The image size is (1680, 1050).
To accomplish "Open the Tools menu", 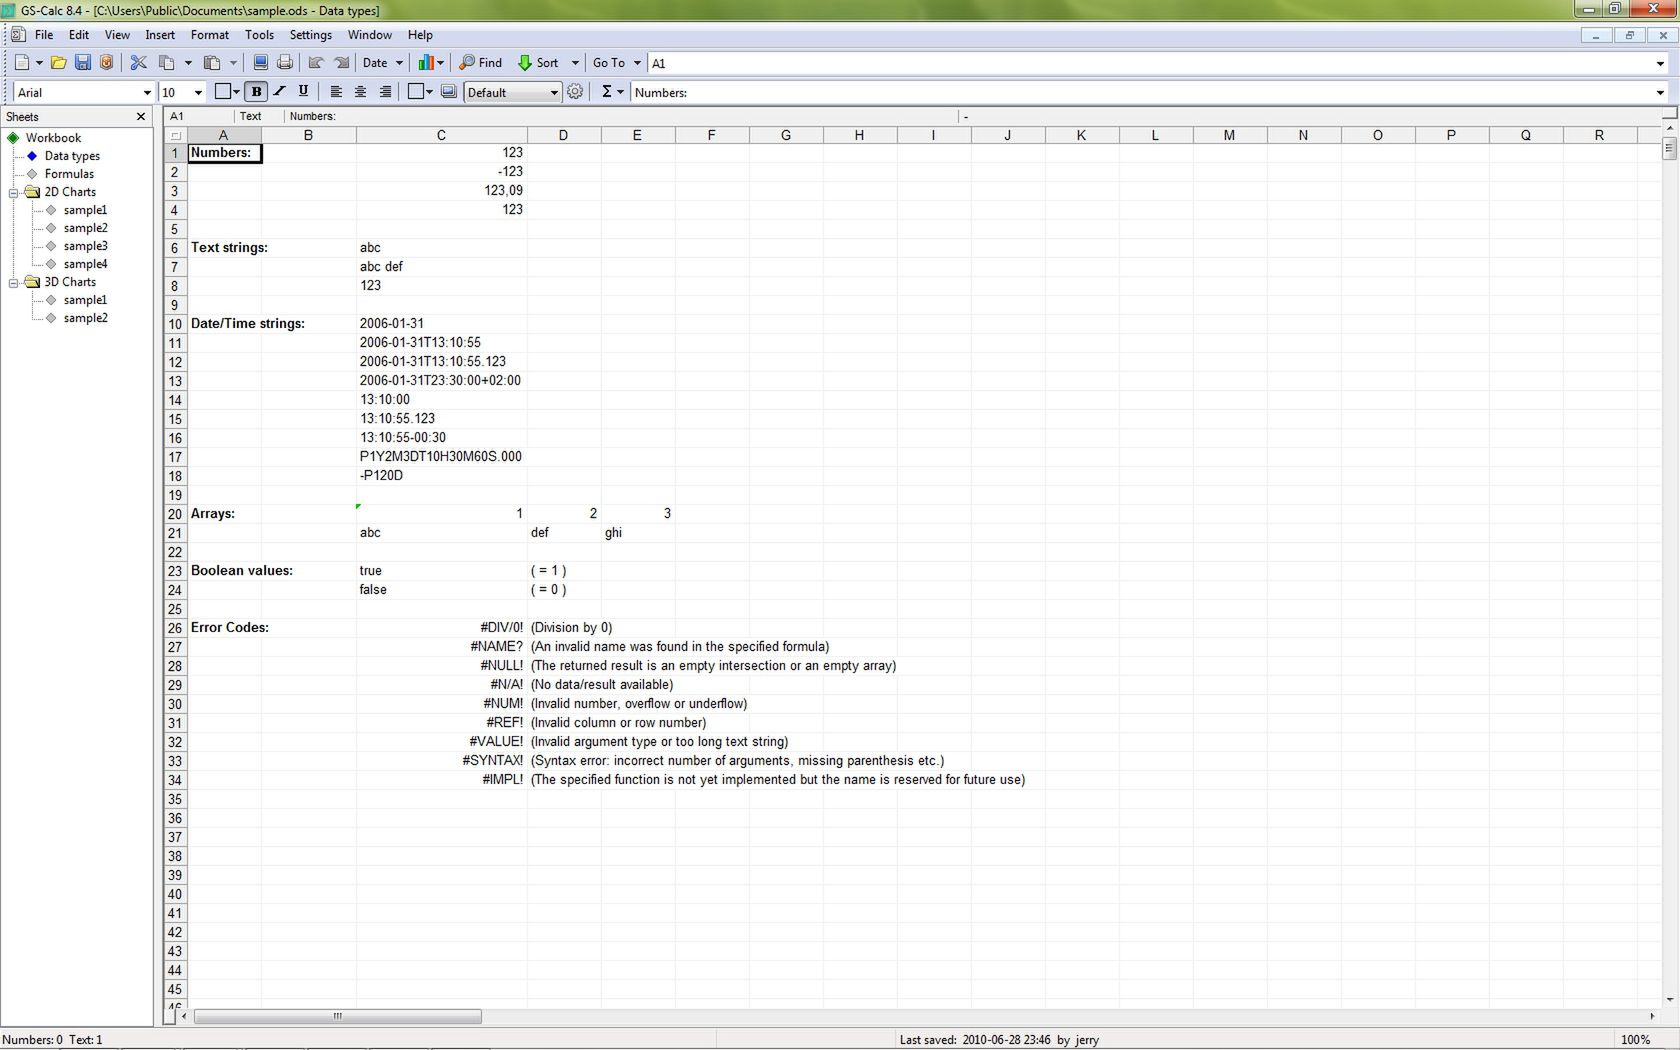I will [x=259, y=34].
